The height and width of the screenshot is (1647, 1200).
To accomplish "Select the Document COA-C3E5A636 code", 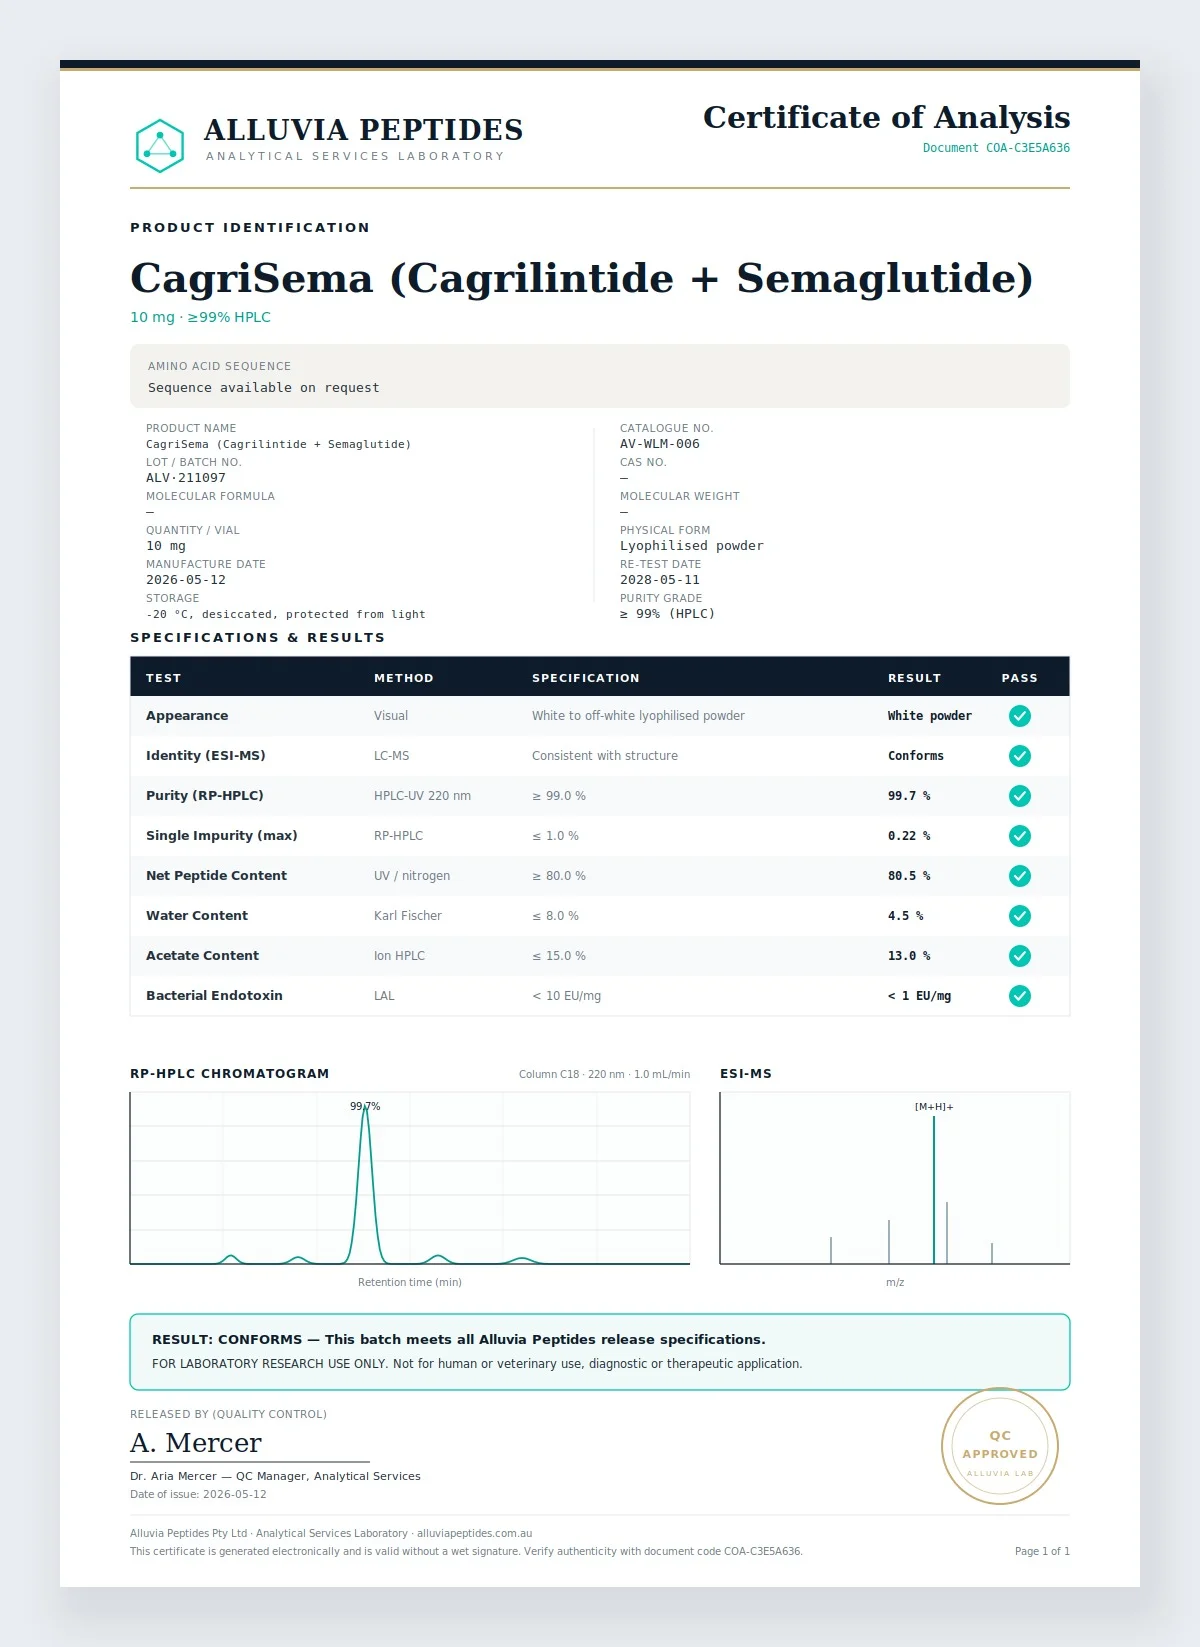I will pyautogui.click(x=996, y=148).
